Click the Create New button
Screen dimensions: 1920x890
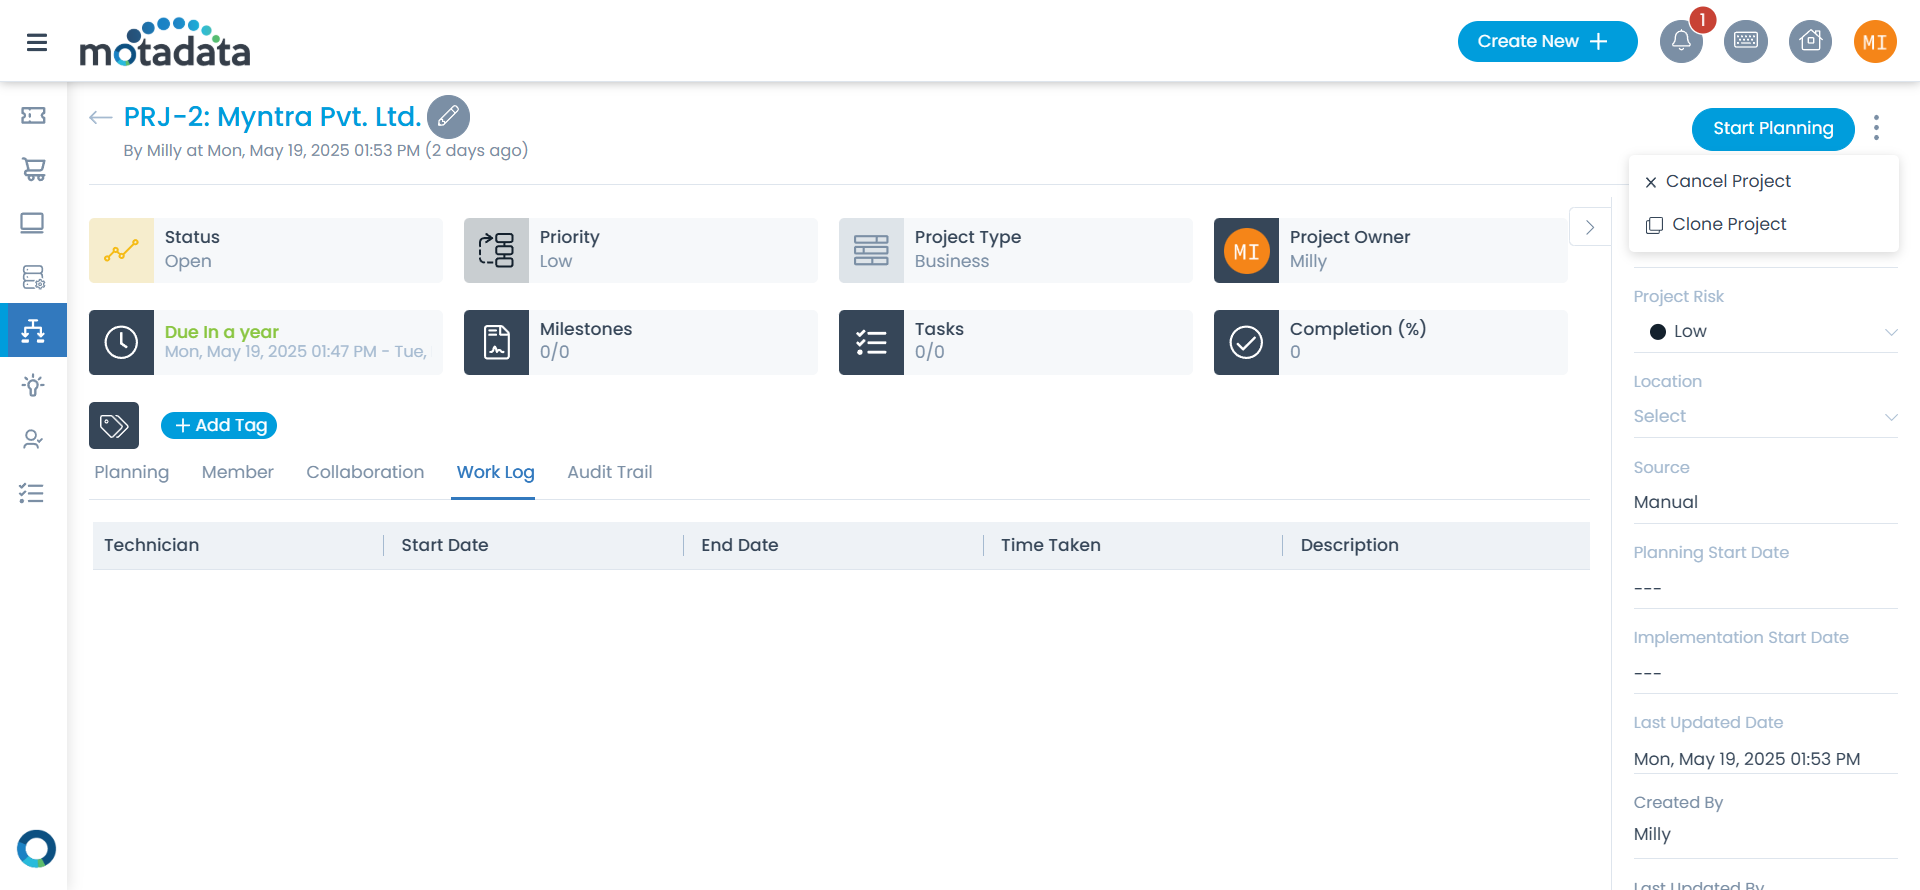1547,42
